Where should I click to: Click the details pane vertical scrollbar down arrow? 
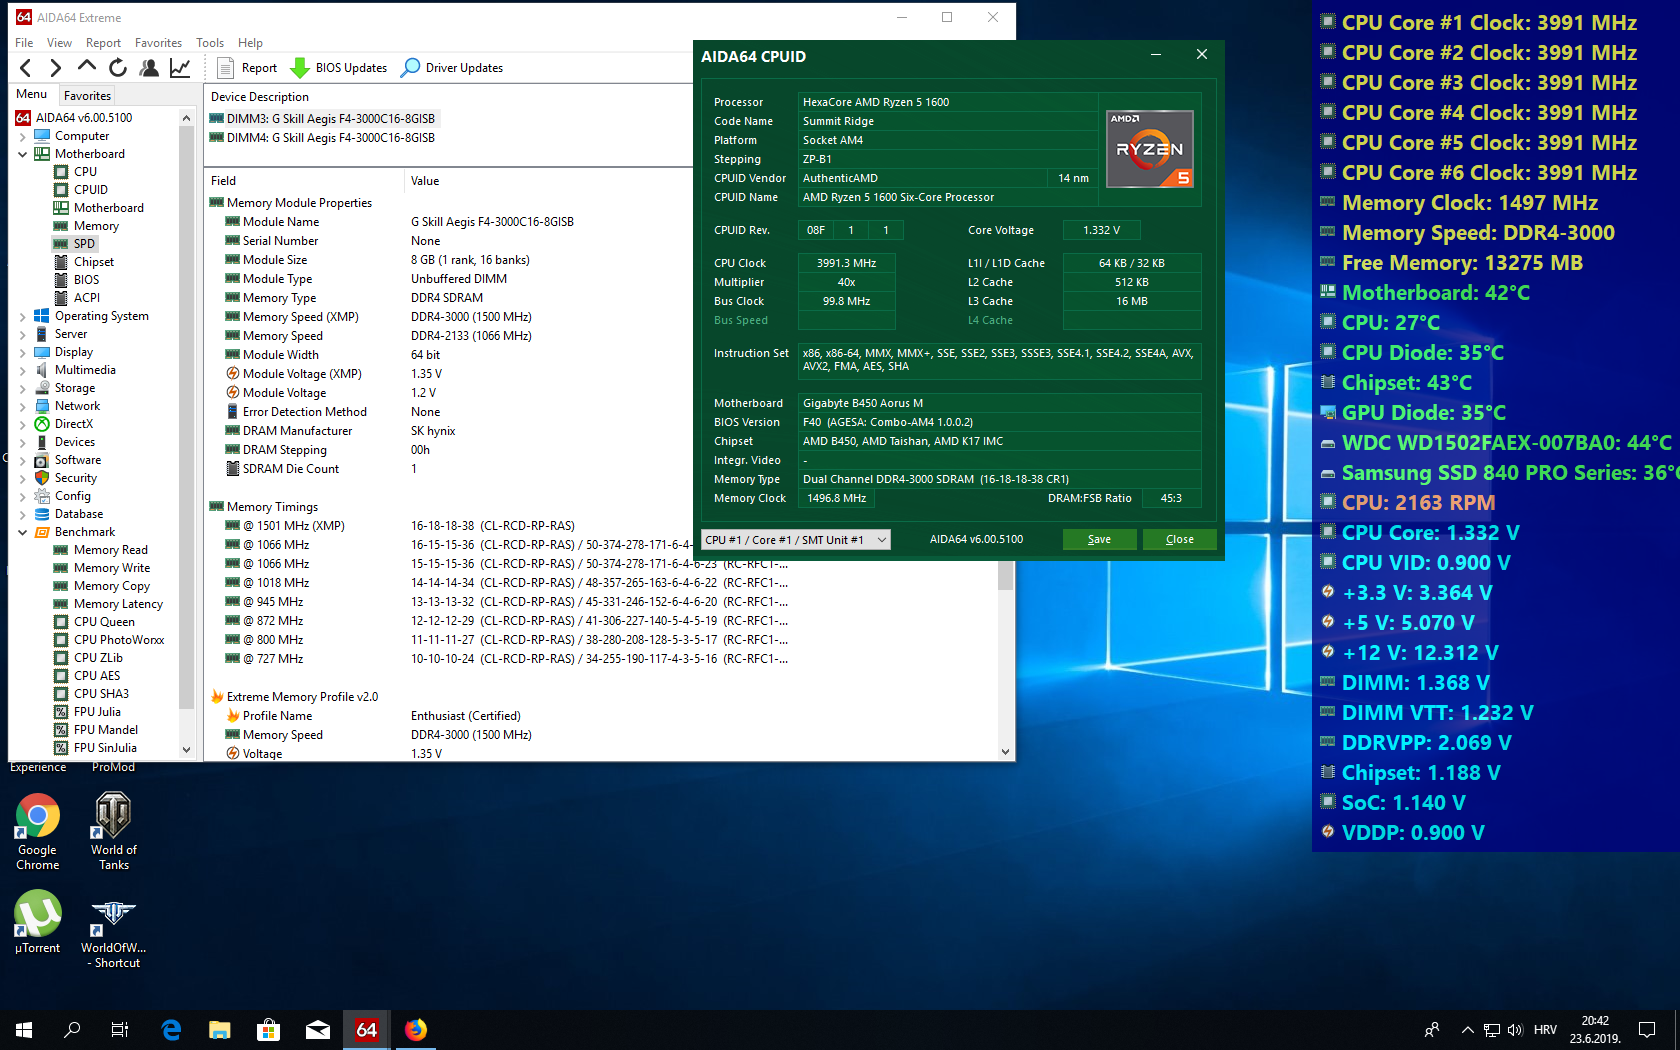click(x=1005, y=752)
